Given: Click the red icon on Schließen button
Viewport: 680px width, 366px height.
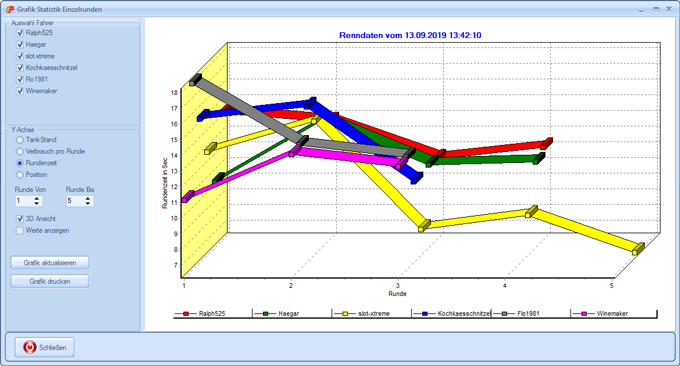Looking at the screenshot, I should [29, 347].
